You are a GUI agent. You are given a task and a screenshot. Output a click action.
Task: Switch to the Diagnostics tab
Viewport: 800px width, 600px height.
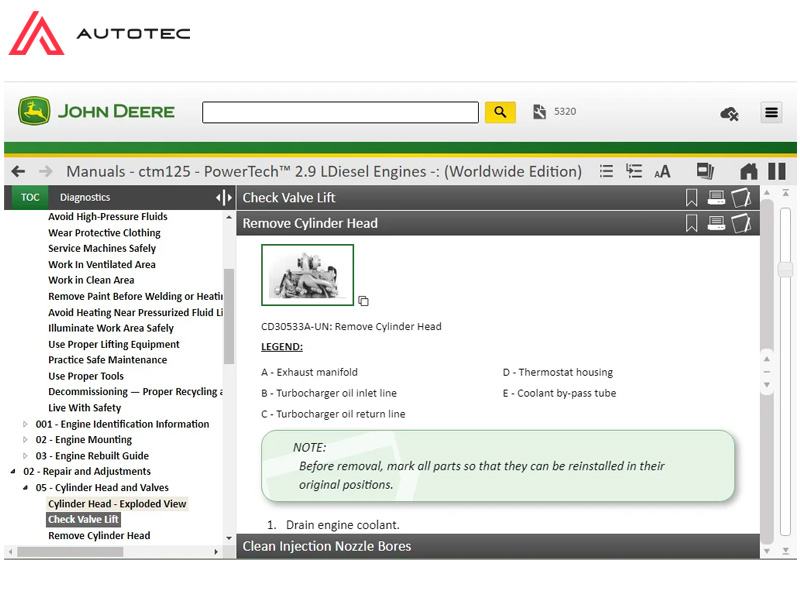[85, 197]
